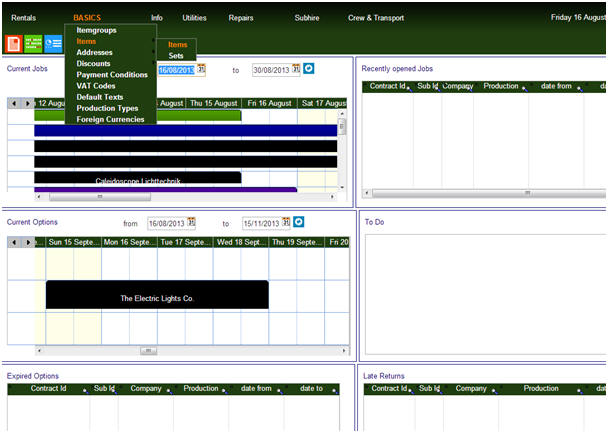This screenshot has width=608, height=433.
Task: Open calendar picker for Current Jobs to date
Action: [296, 69]
